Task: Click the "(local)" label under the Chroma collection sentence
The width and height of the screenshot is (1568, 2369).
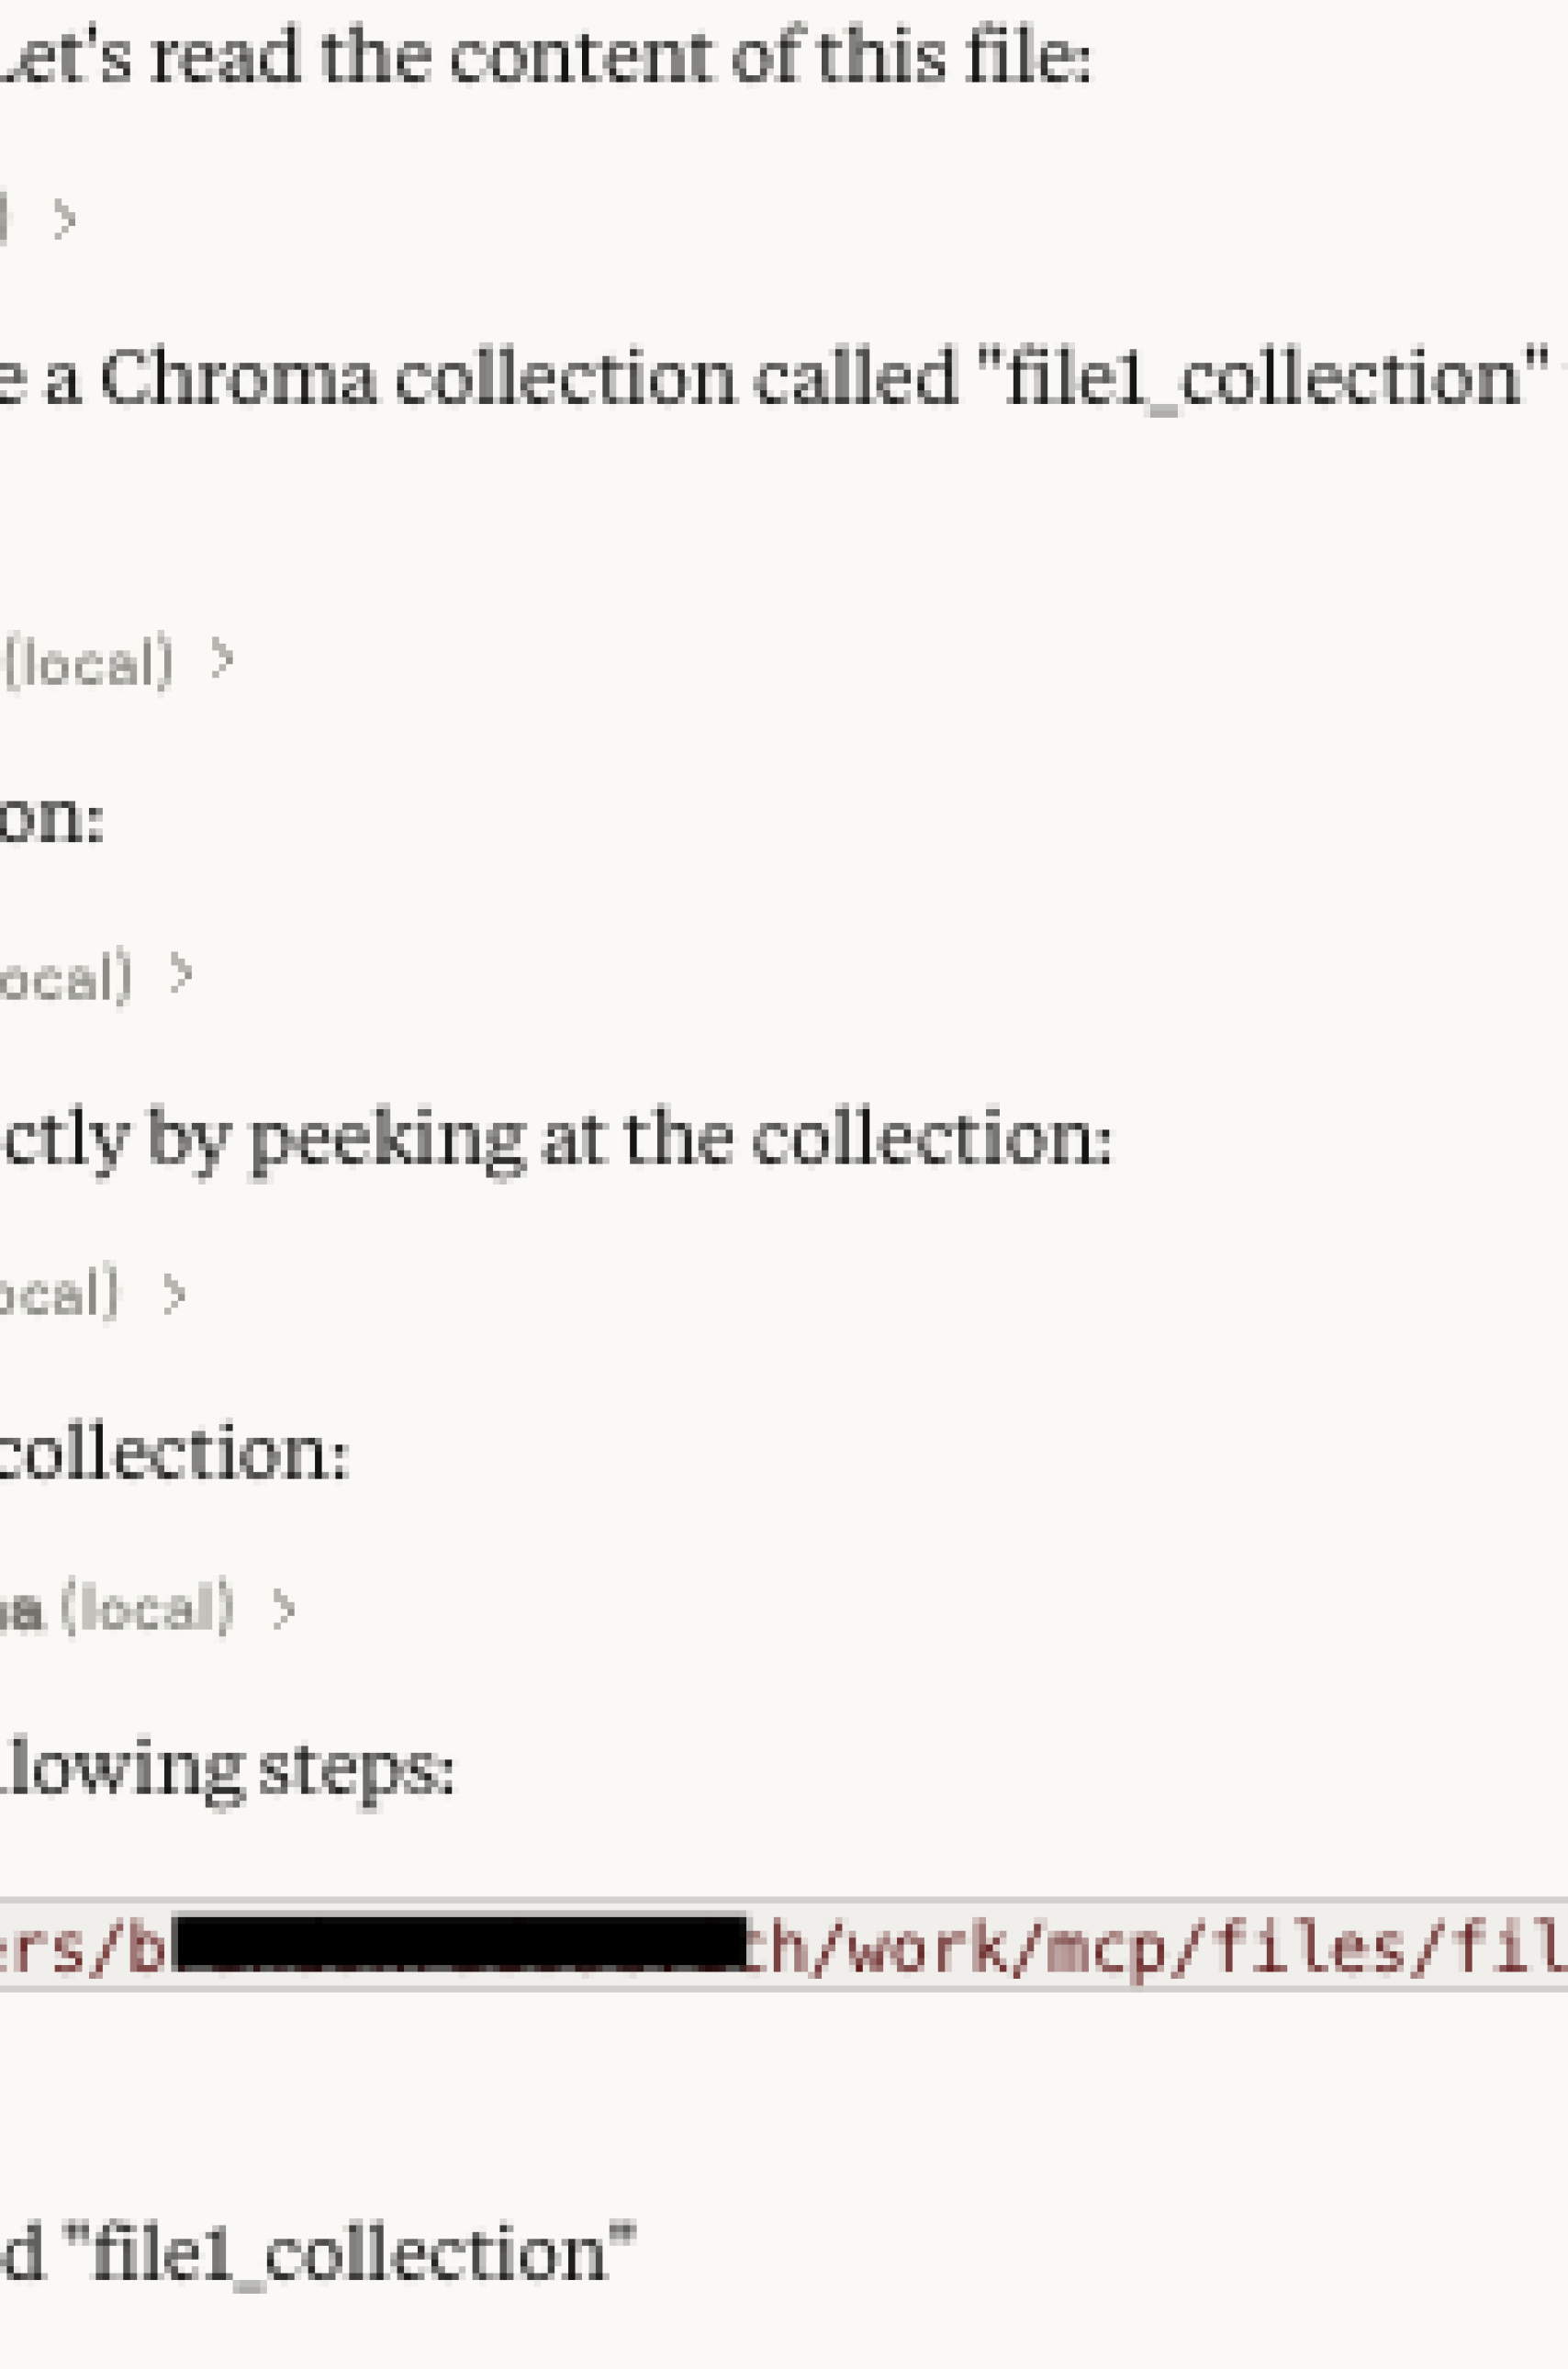Action: coord(89,662)
